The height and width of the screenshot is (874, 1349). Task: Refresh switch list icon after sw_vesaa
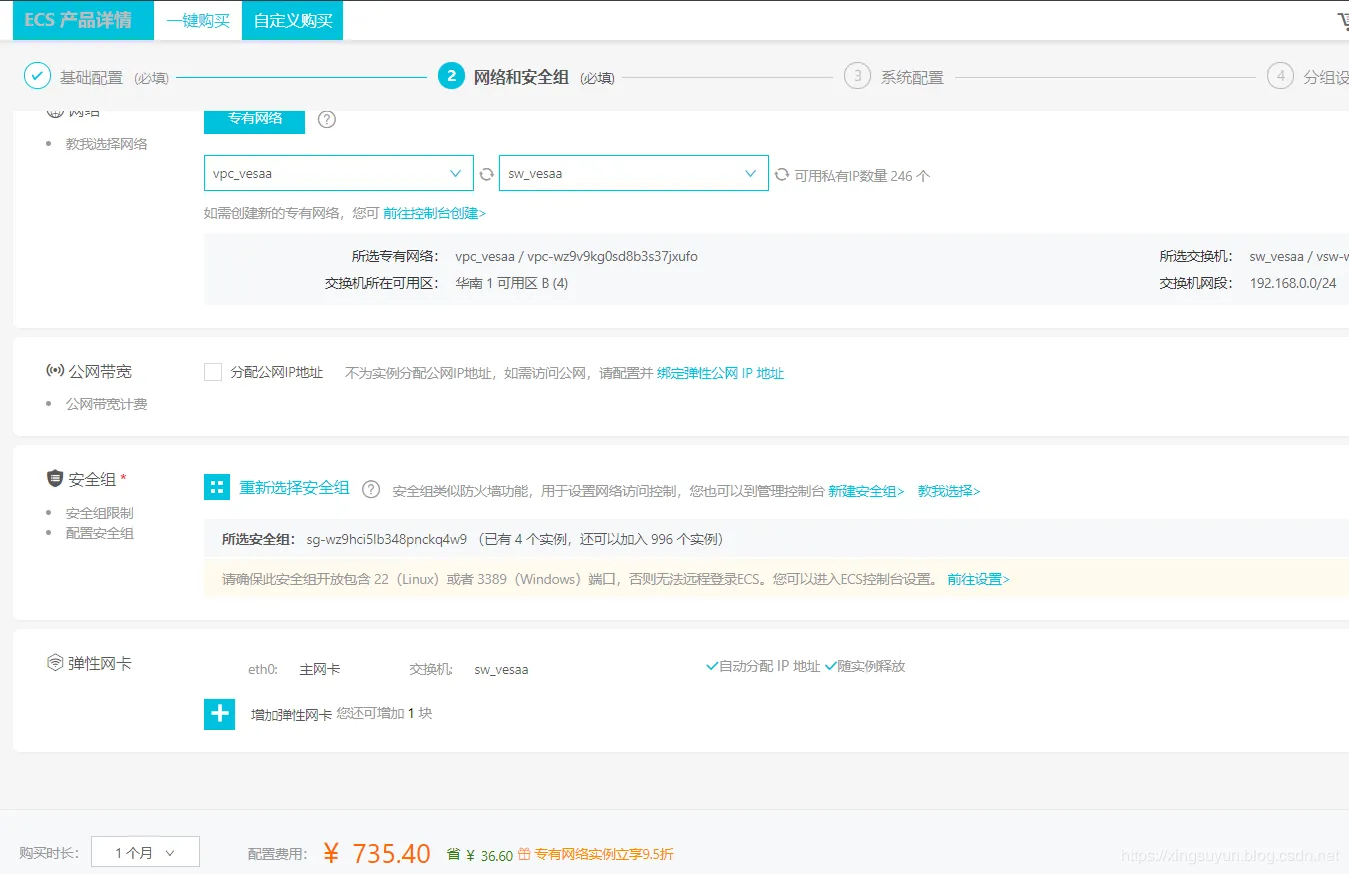click(782, 174)
